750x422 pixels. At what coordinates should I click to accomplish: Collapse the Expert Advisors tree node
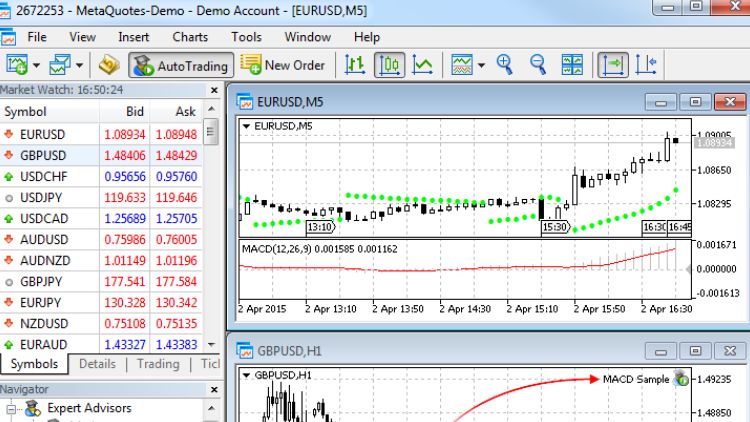tap(11, 409)
